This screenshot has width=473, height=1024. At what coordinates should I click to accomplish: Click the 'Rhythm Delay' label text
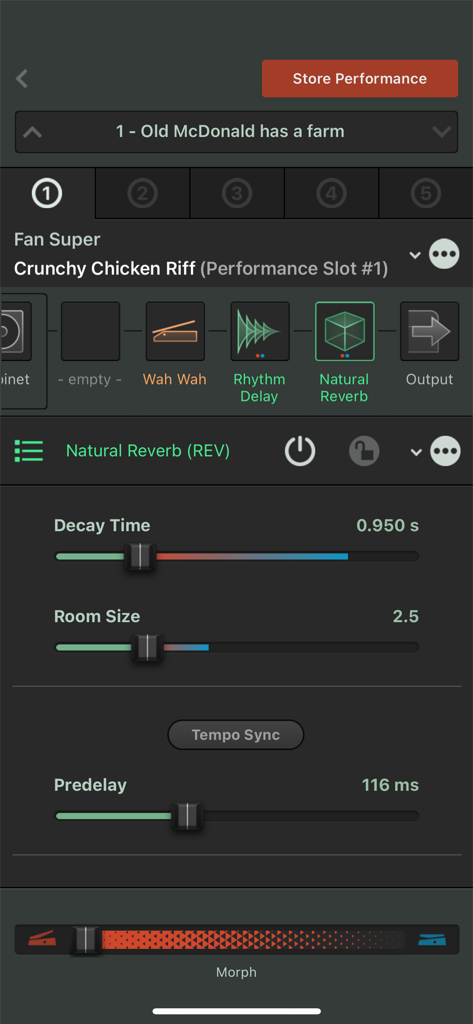point(259,388)
